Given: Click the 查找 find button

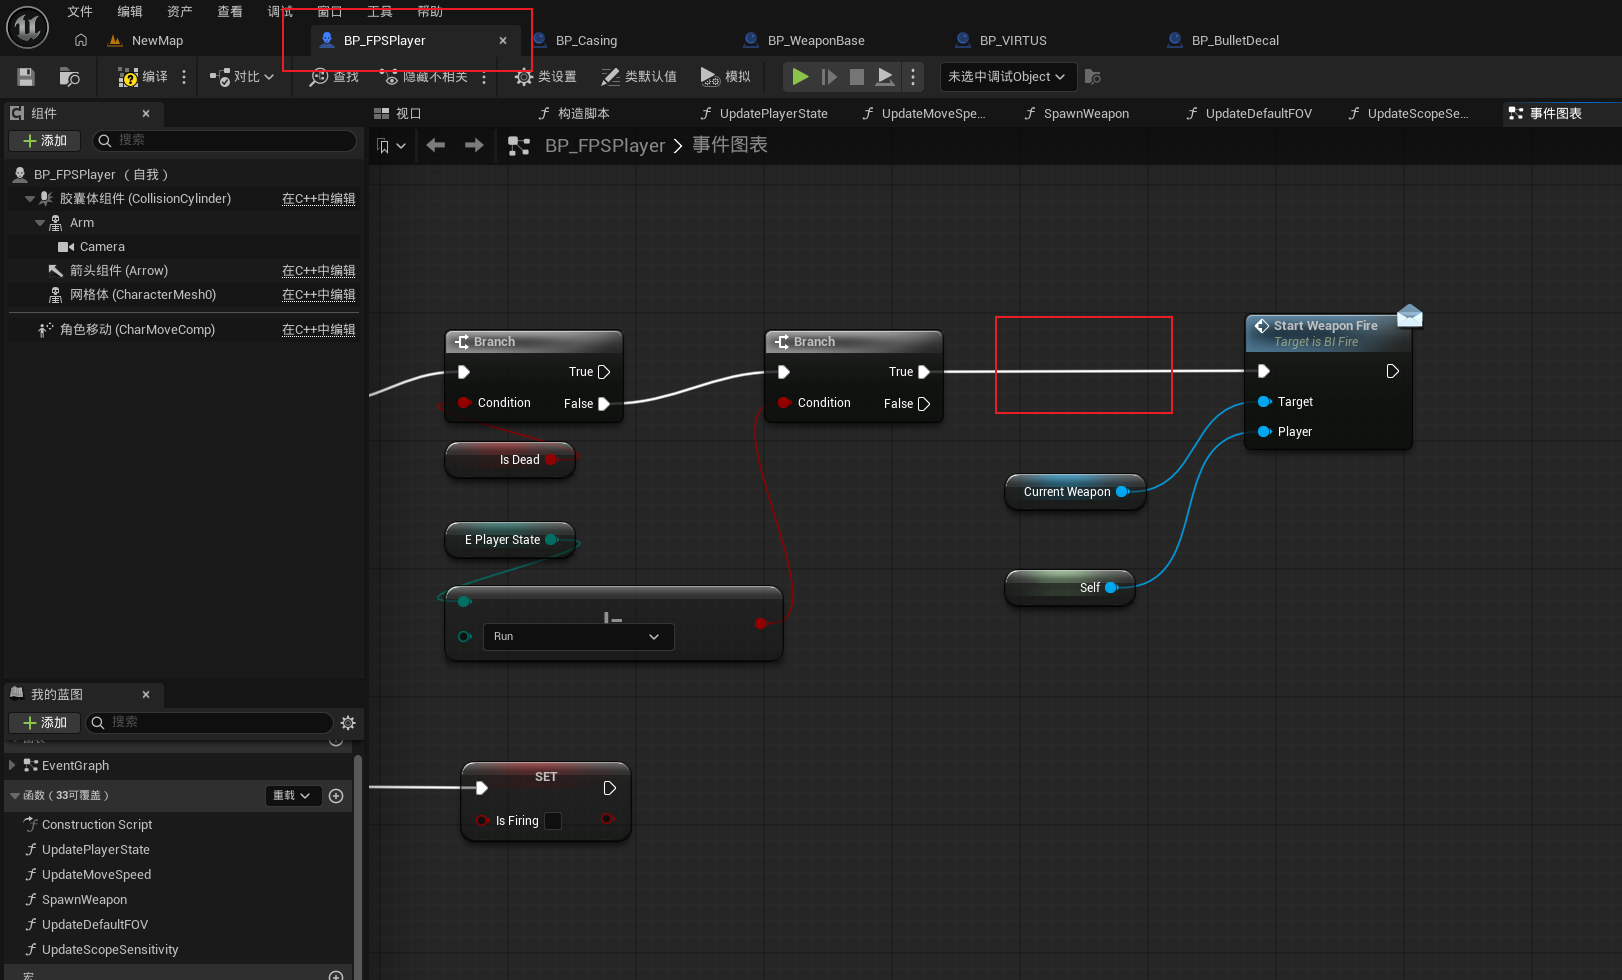Looking at the screenshot, I should [x=334, y=77].
